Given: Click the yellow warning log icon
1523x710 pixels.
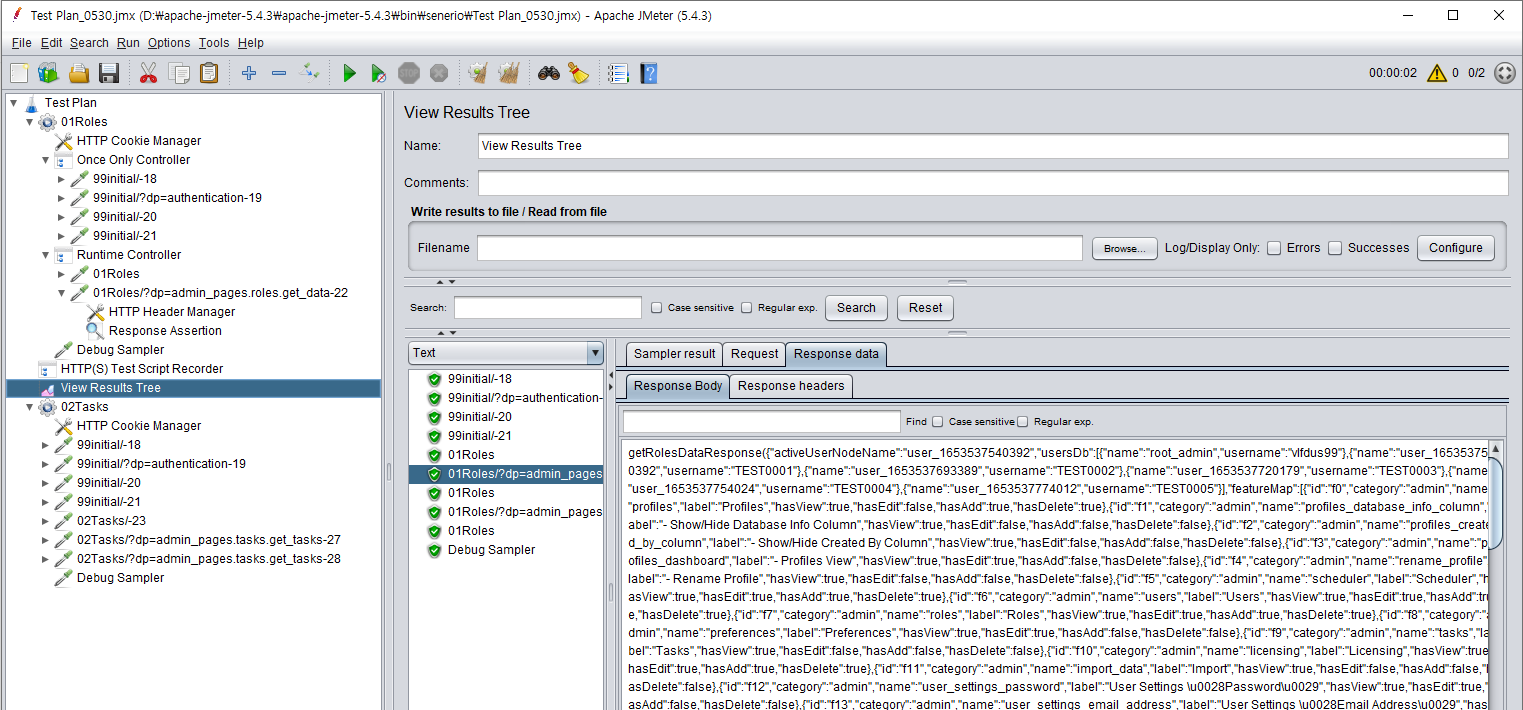Looking at the screenshot, I should coord(1436,73).
